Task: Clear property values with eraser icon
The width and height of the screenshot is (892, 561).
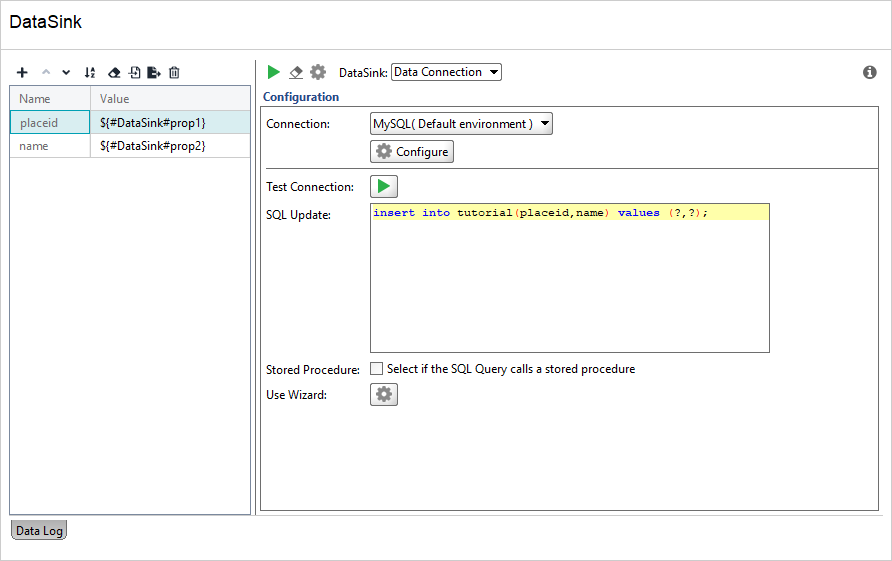Action: coord(114,72)
